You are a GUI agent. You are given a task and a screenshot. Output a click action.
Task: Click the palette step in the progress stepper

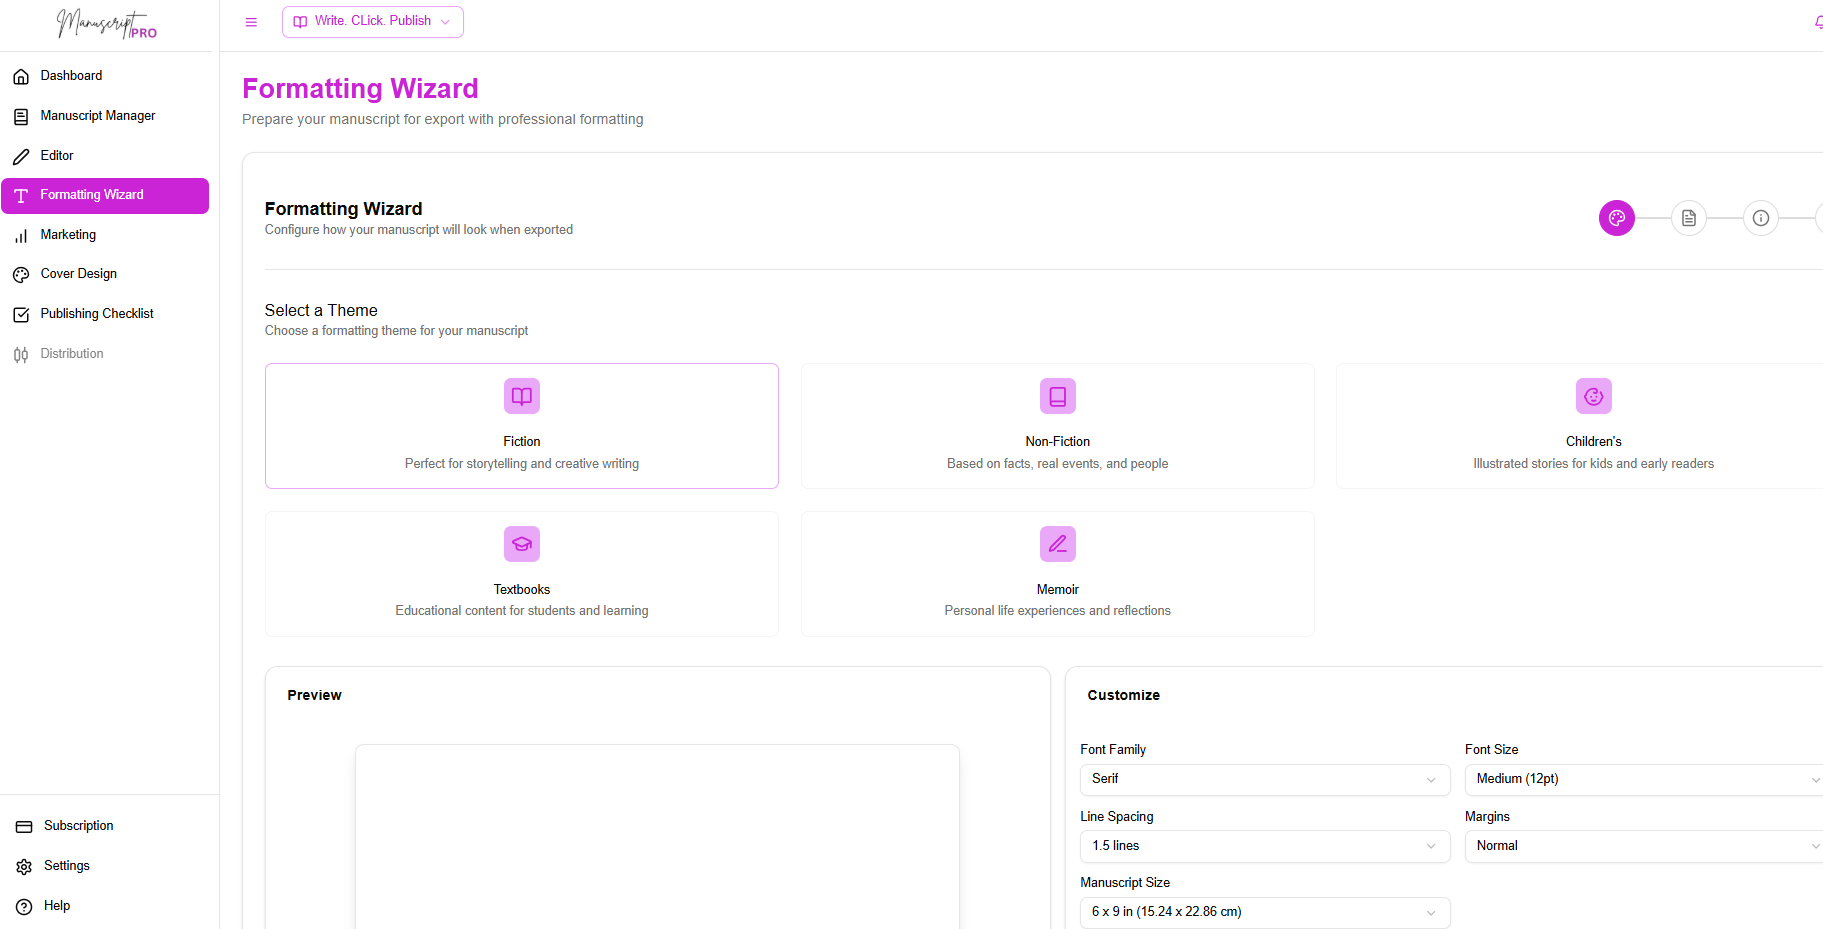[x=1616, y=218]
